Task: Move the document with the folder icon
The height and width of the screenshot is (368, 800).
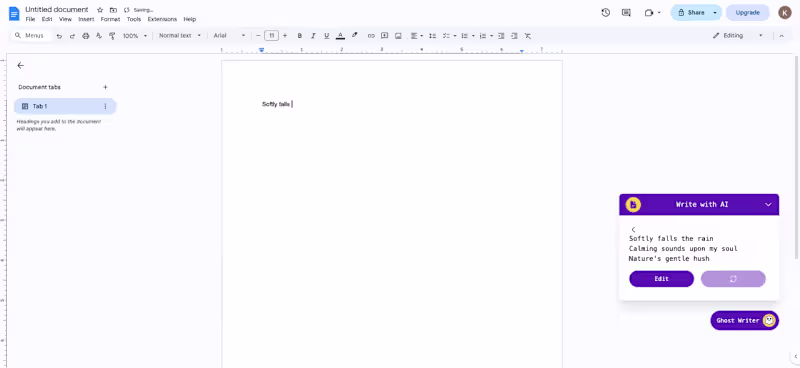Action: (x=113, y=10)
